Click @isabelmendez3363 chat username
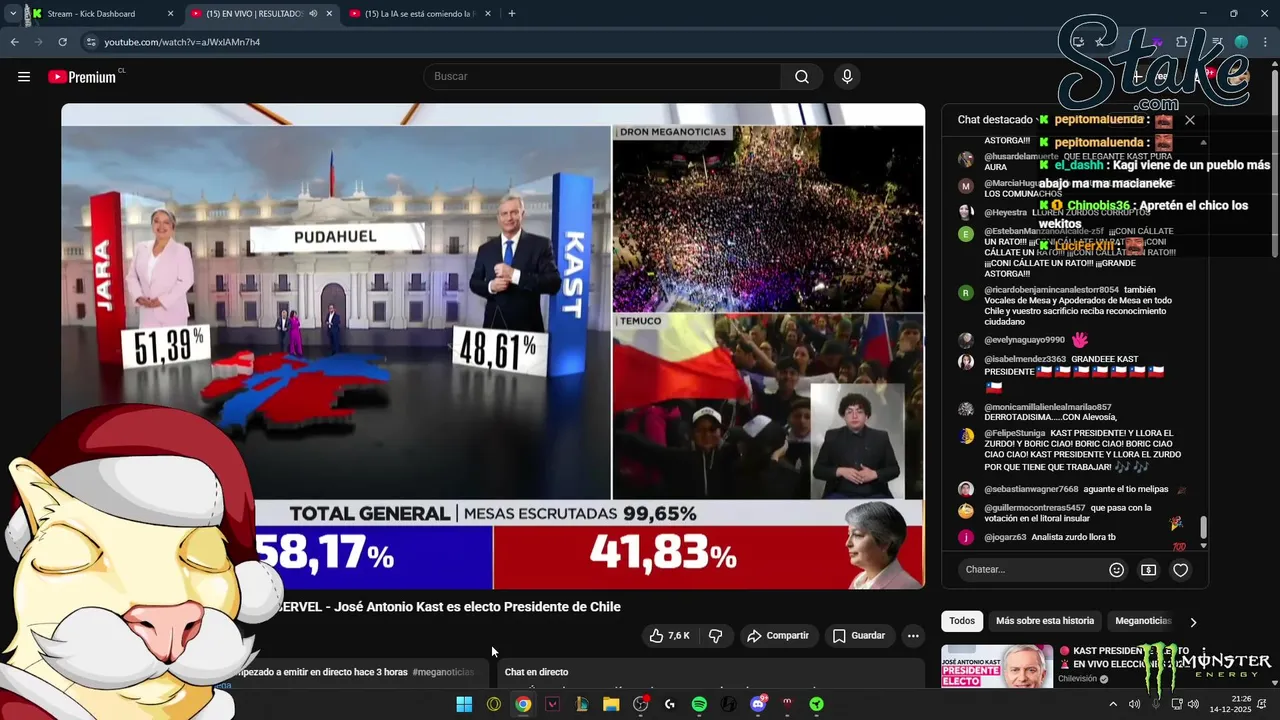Viewport: 1280px width, 720px height. coord(1025,359)
